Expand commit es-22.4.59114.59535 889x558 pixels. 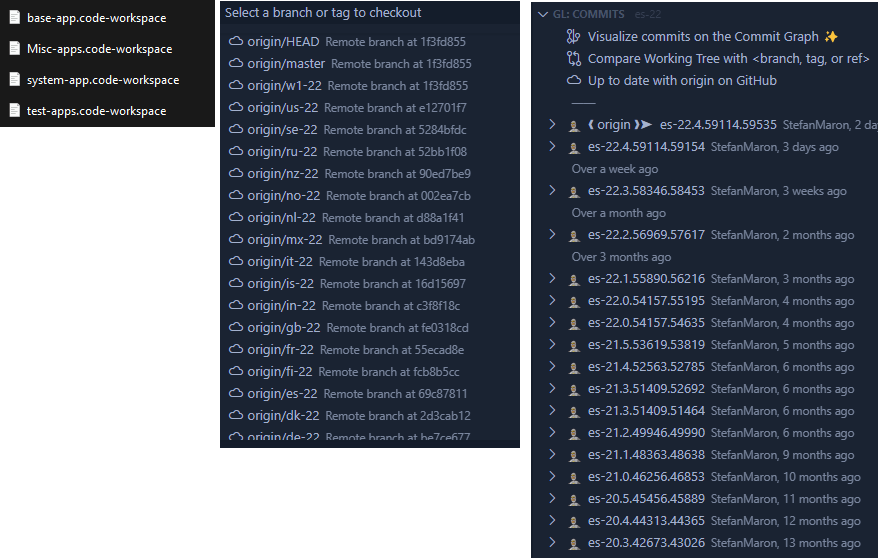click(x=552, y=125)
